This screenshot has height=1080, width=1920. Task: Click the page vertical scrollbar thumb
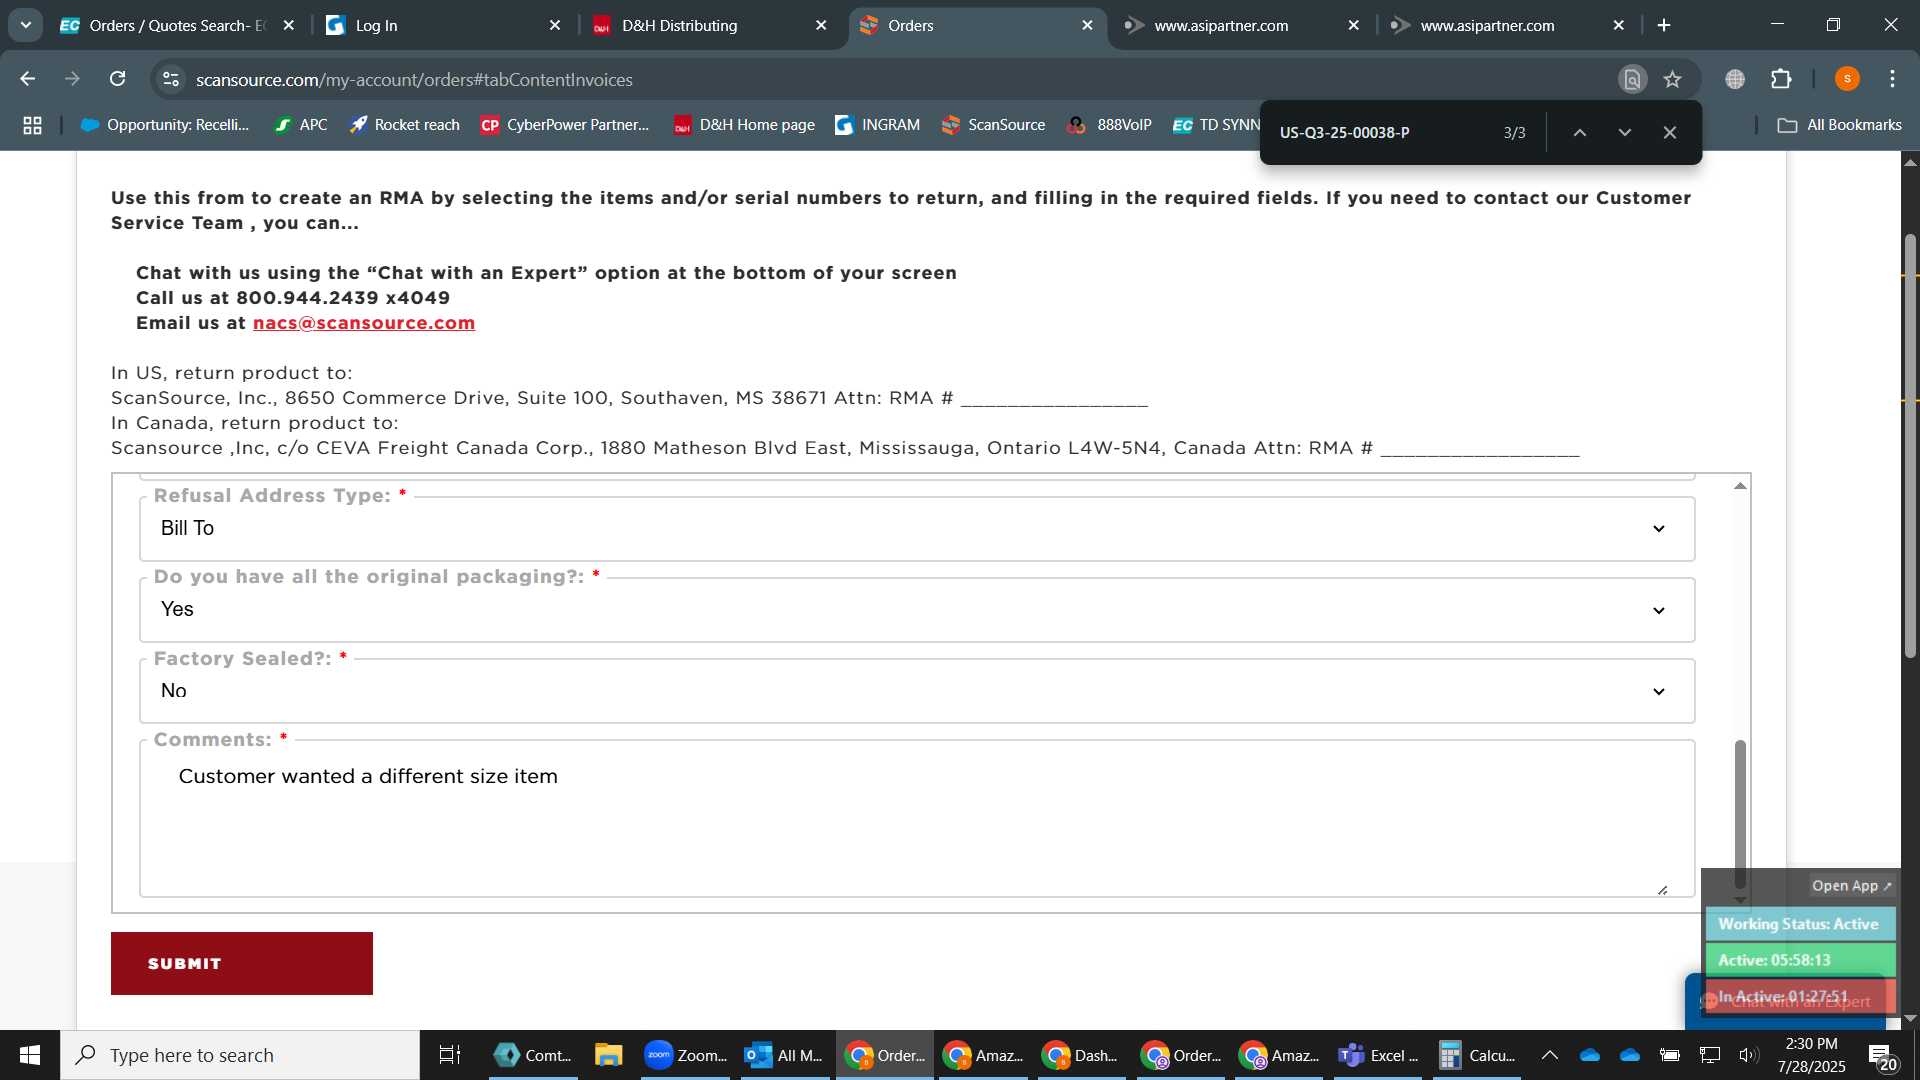(1910, 445)
